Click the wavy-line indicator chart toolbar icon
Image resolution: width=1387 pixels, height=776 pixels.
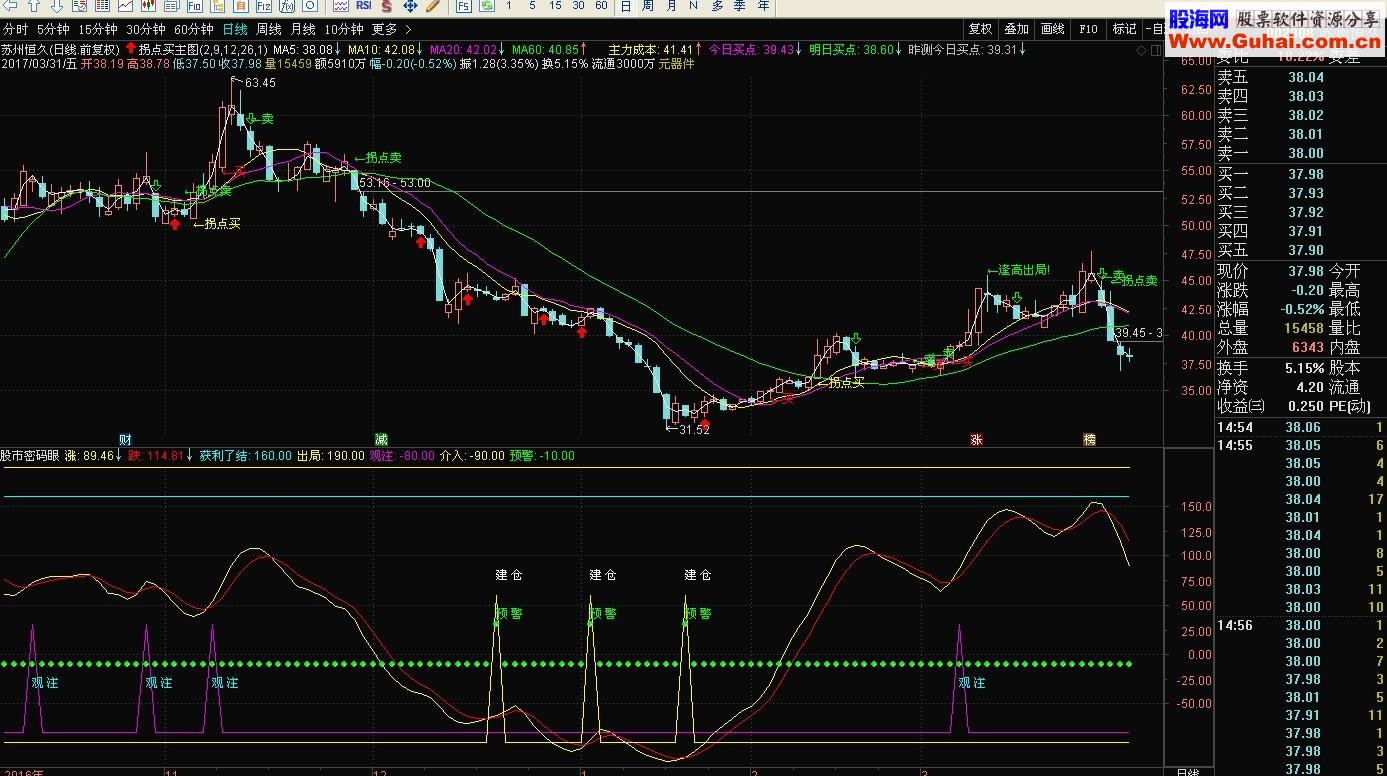pos(341,6)
